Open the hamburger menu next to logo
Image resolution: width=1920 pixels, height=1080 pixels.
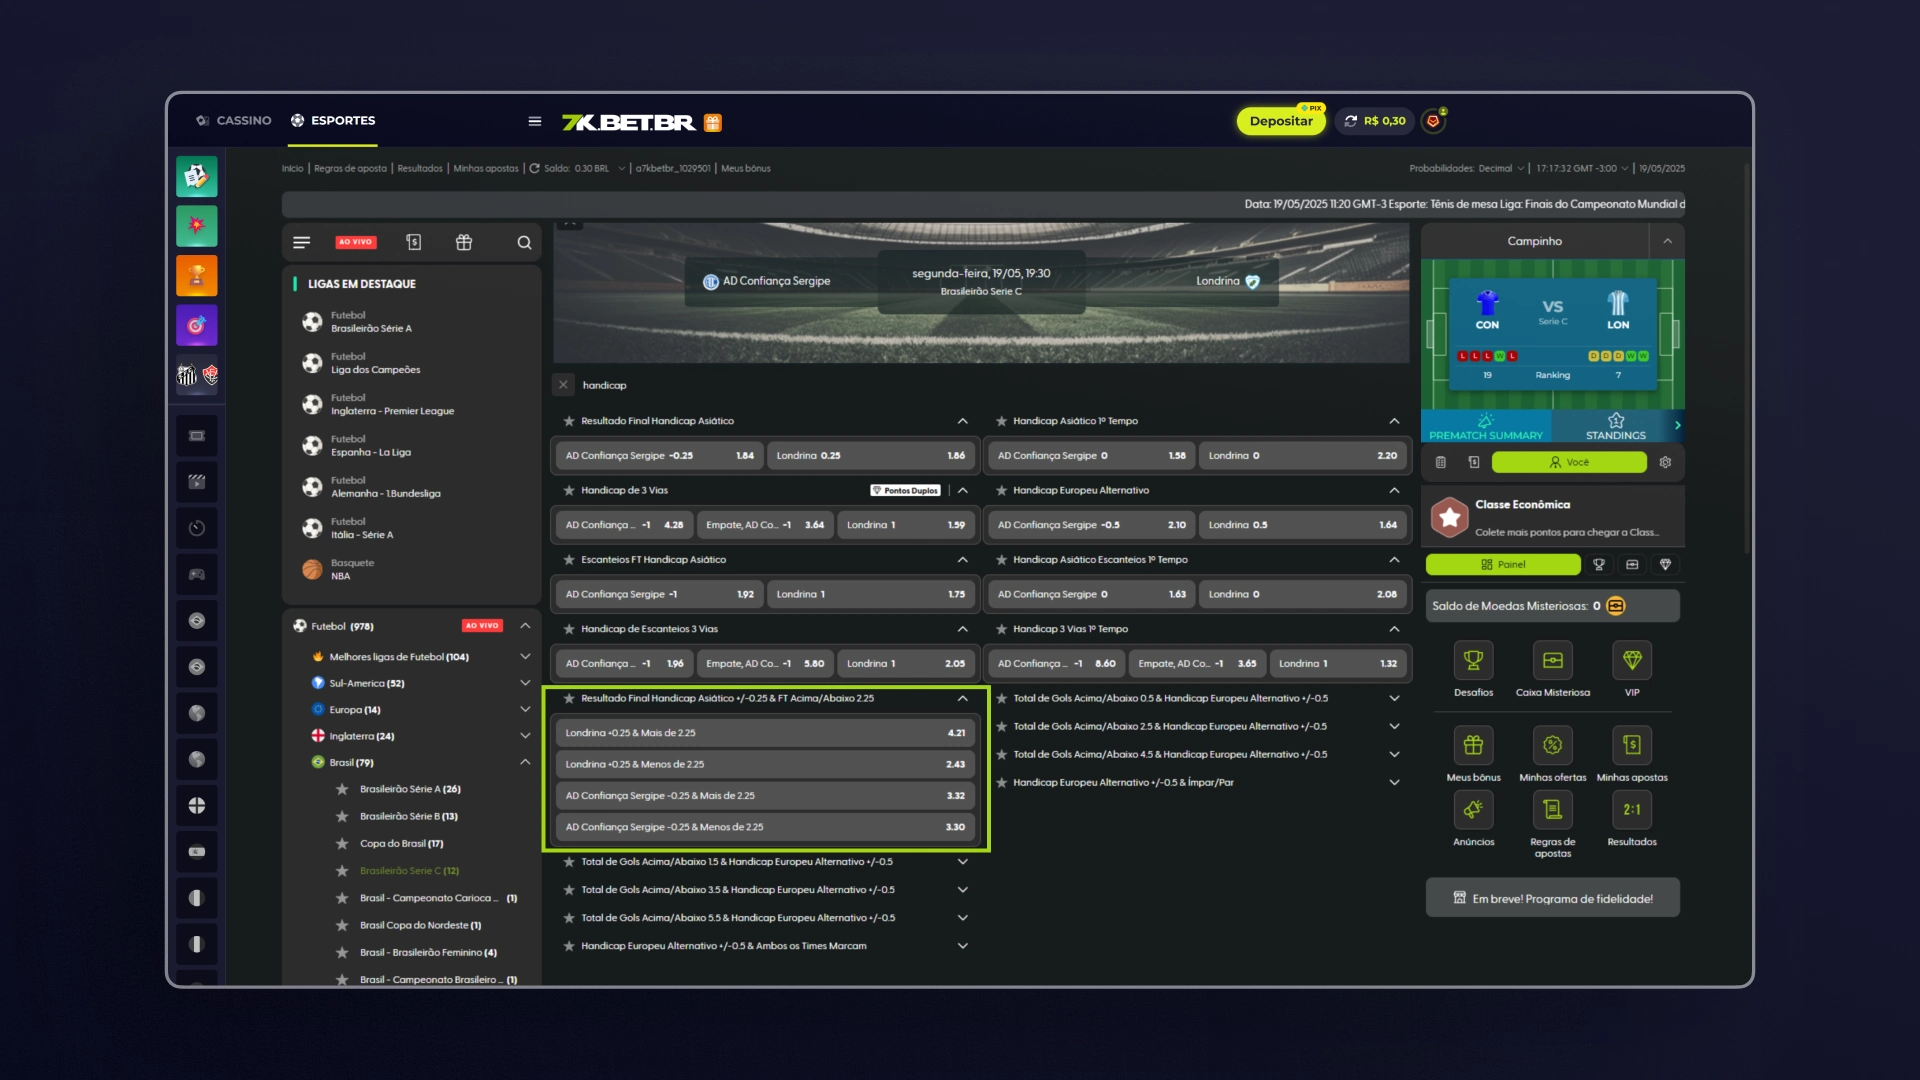tap(535, 121)
